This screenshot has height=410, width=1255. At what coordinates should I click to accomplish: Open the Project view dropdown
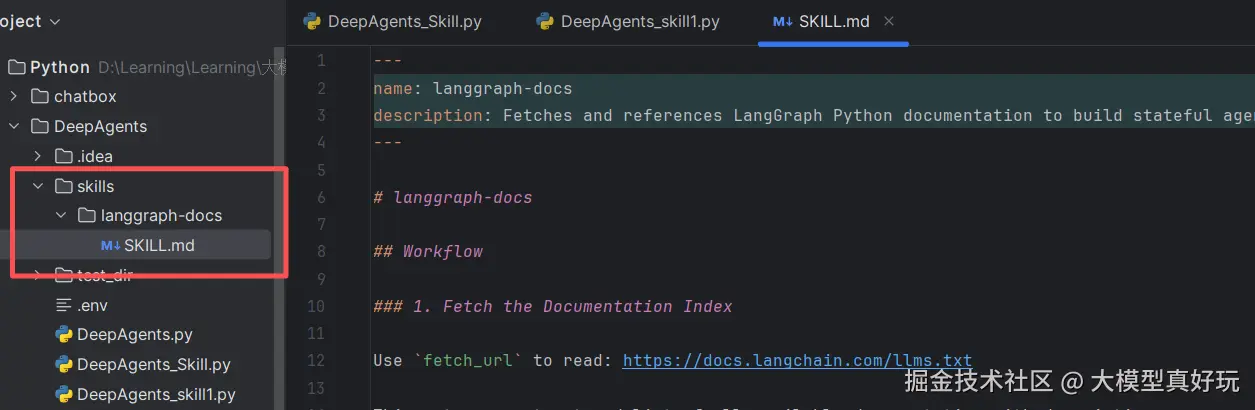pos(54,21)
